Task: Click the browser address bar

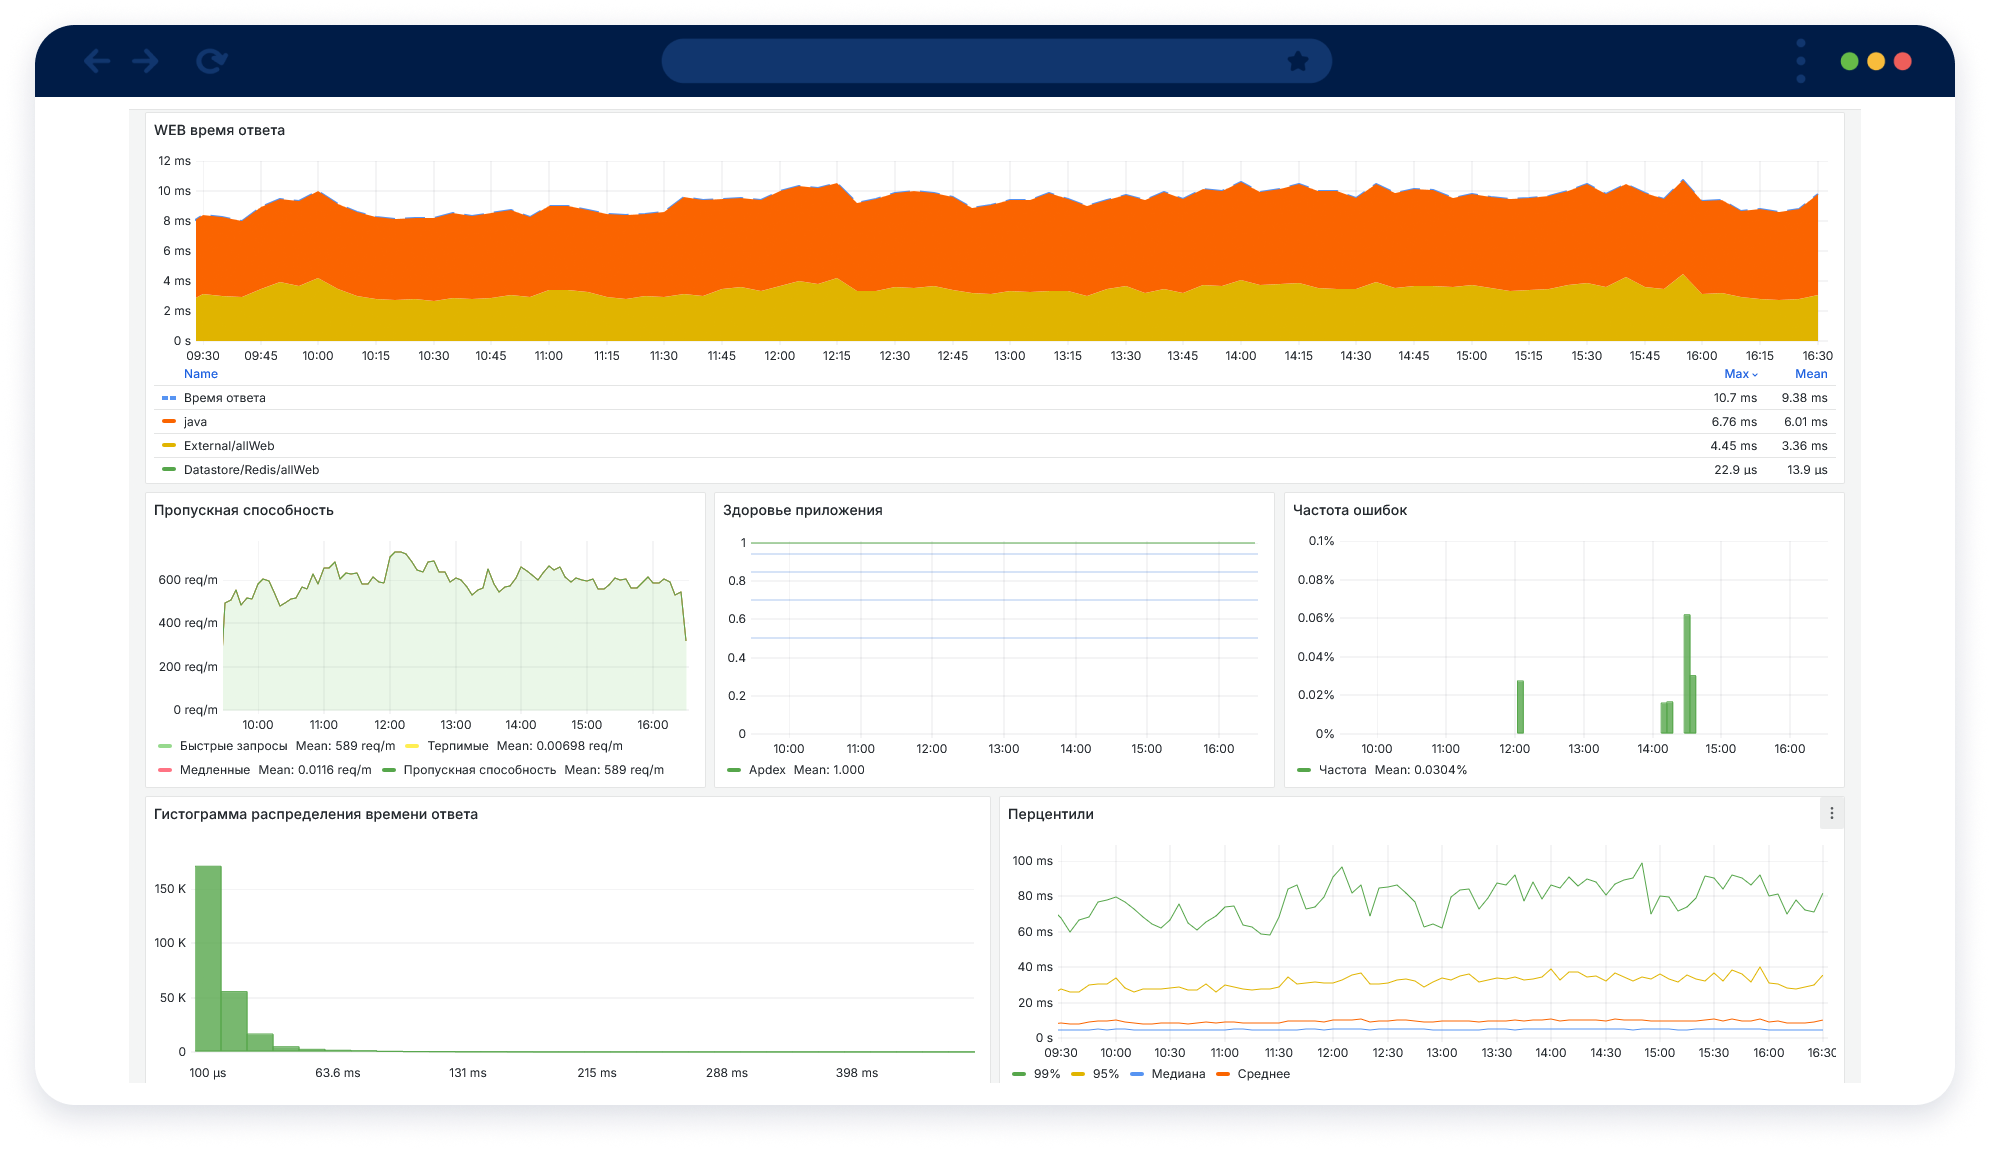Action: click(x=996, y=61)
